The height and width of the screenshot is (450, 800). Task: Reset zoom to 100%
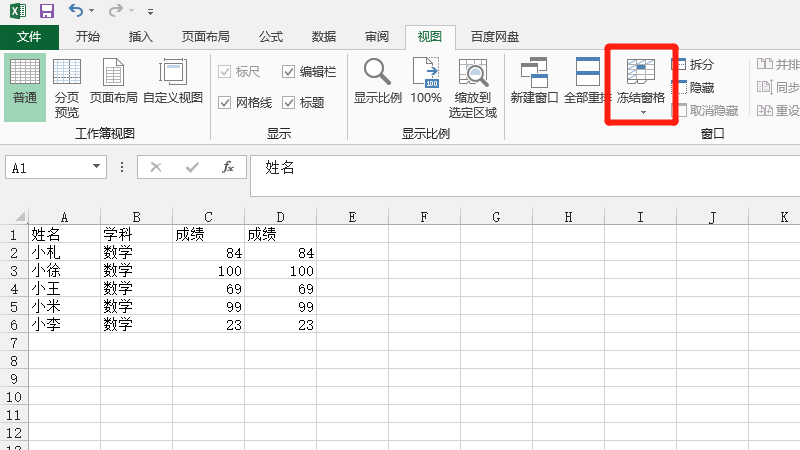coord(426,81)
